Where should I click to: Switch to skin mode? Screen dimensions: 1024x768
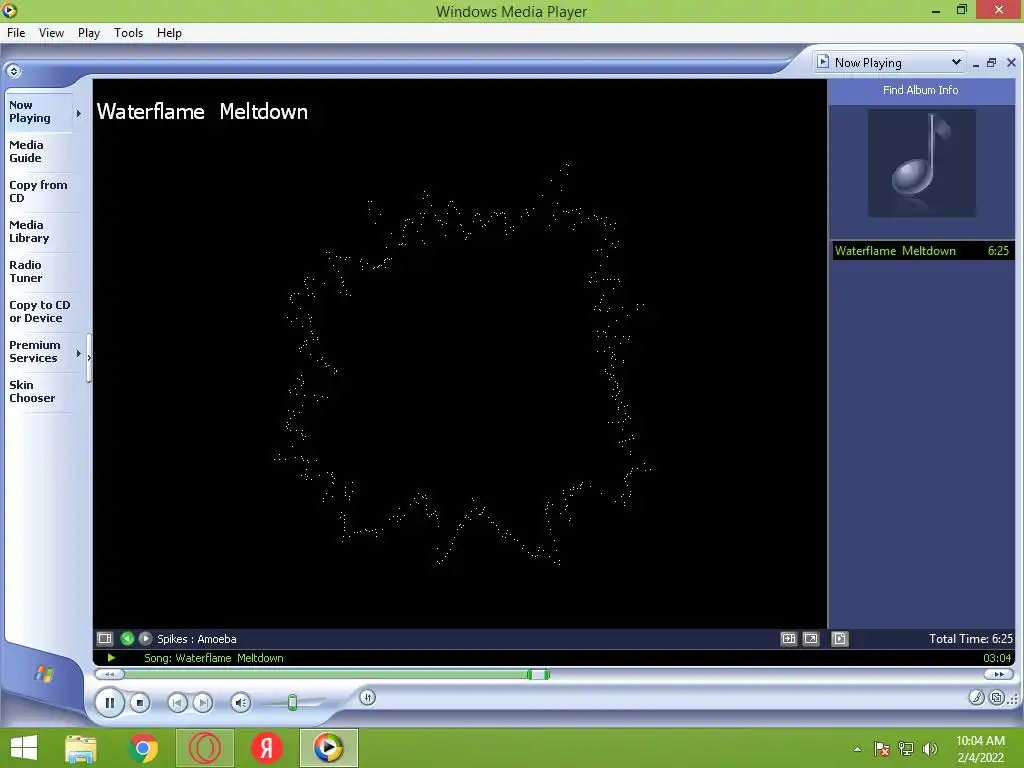click(997, 697)
